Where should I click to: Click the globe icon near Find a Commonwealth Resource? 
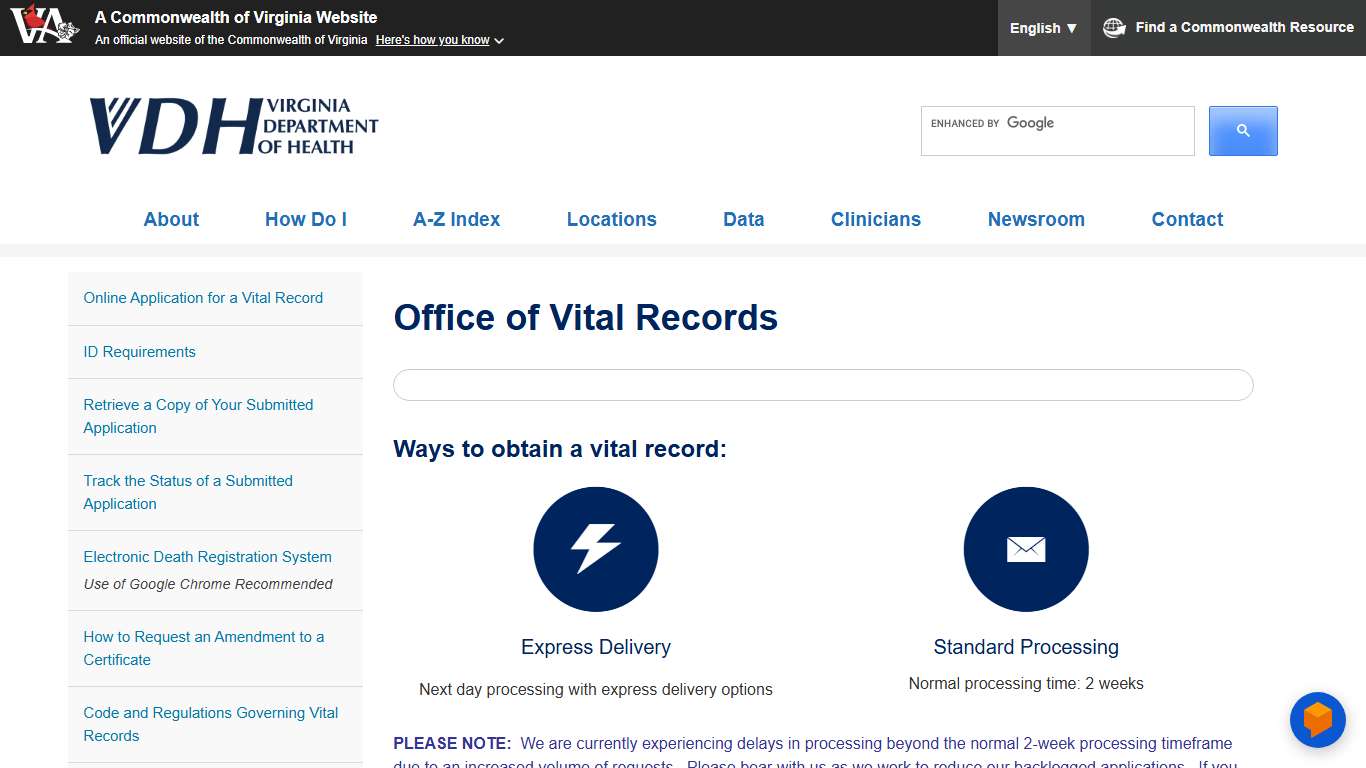tap(1113, 27)
